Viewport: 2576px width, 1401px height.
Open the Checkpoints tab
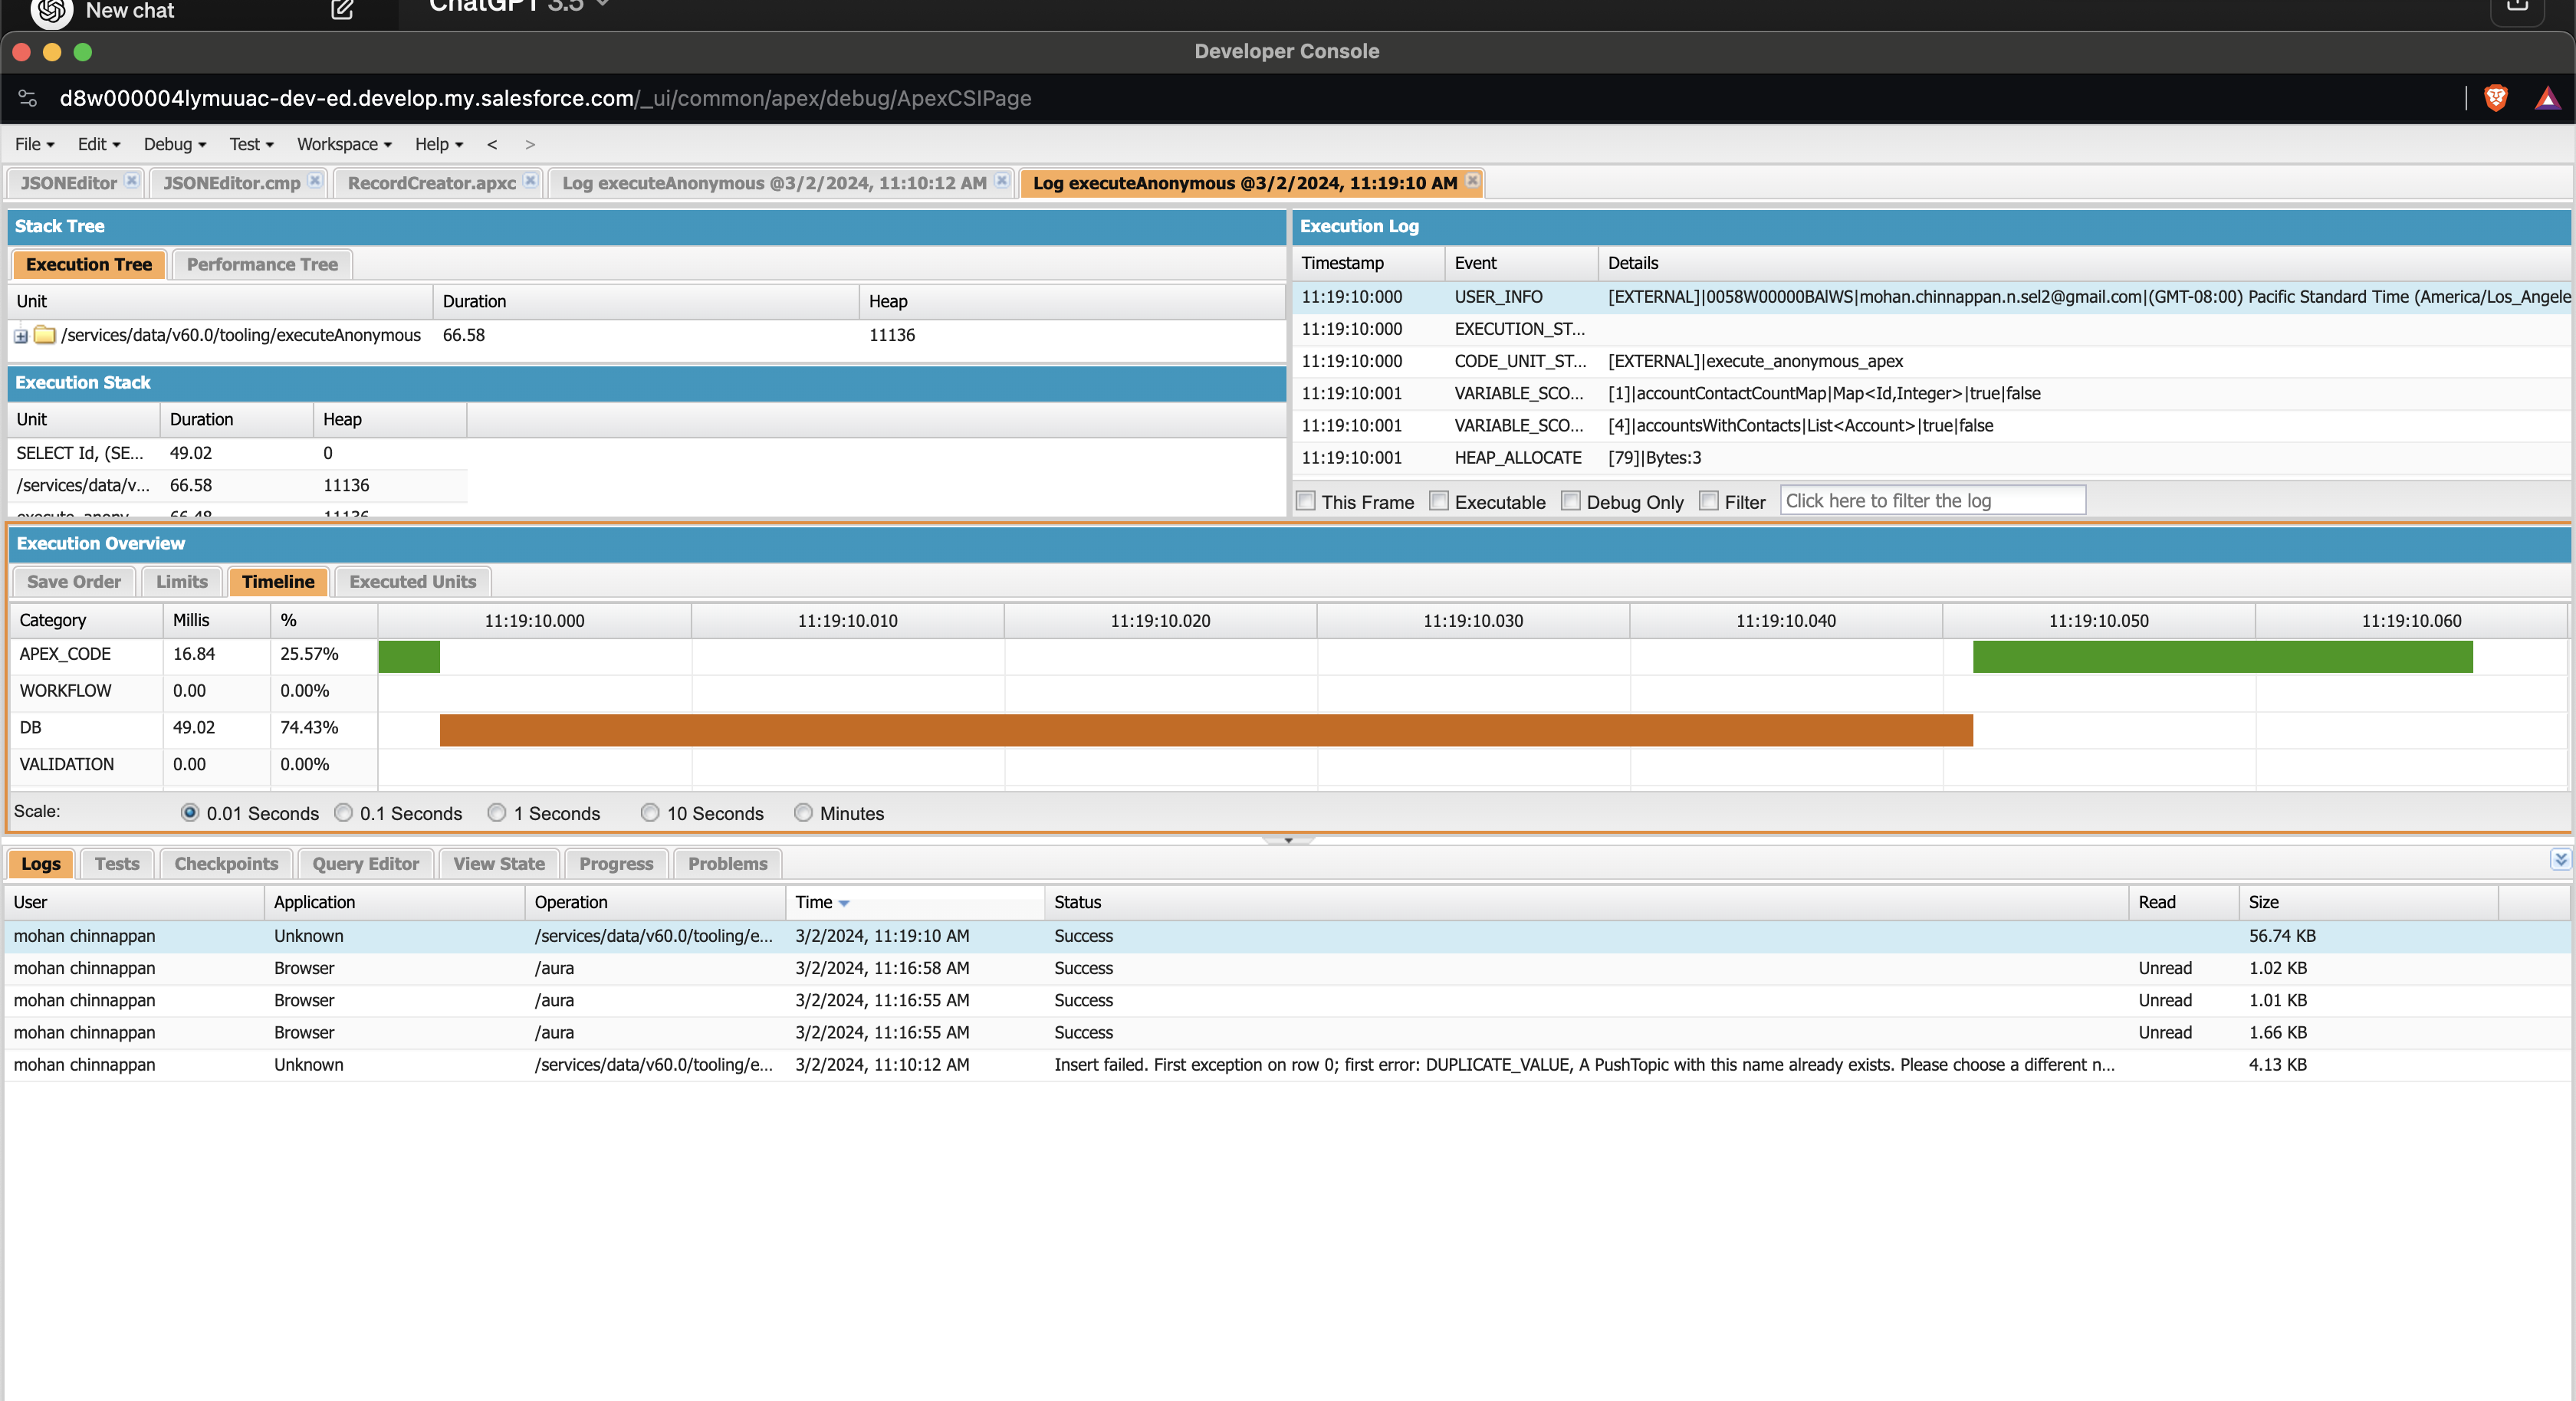pyautogui.click(x=226, y=864)
